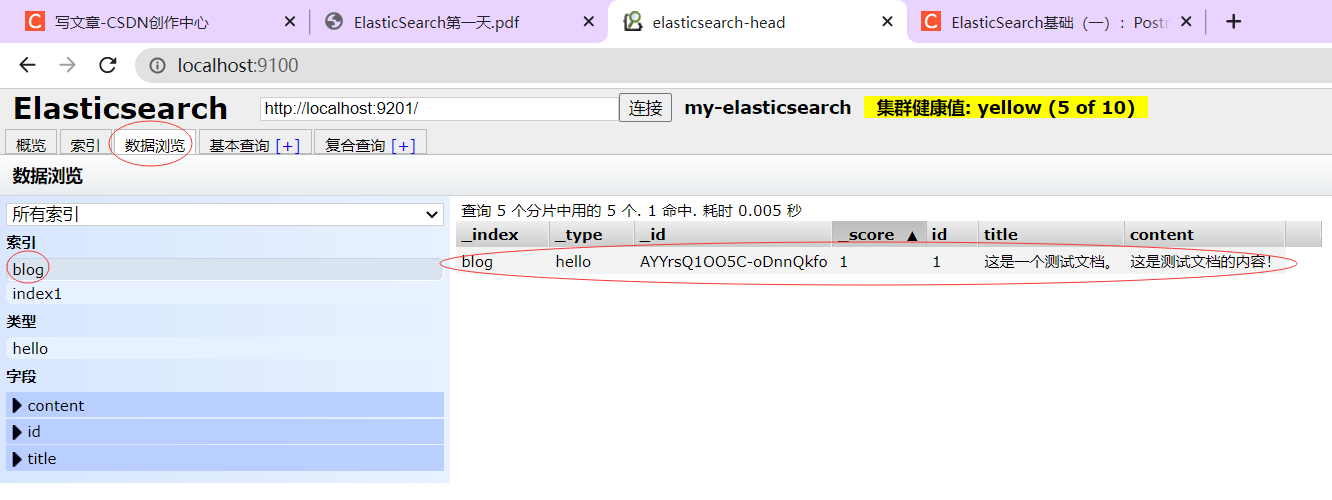Sort results by title column
The width and height of the screenshot is (1332, 500).
(x=1051, y=234)
